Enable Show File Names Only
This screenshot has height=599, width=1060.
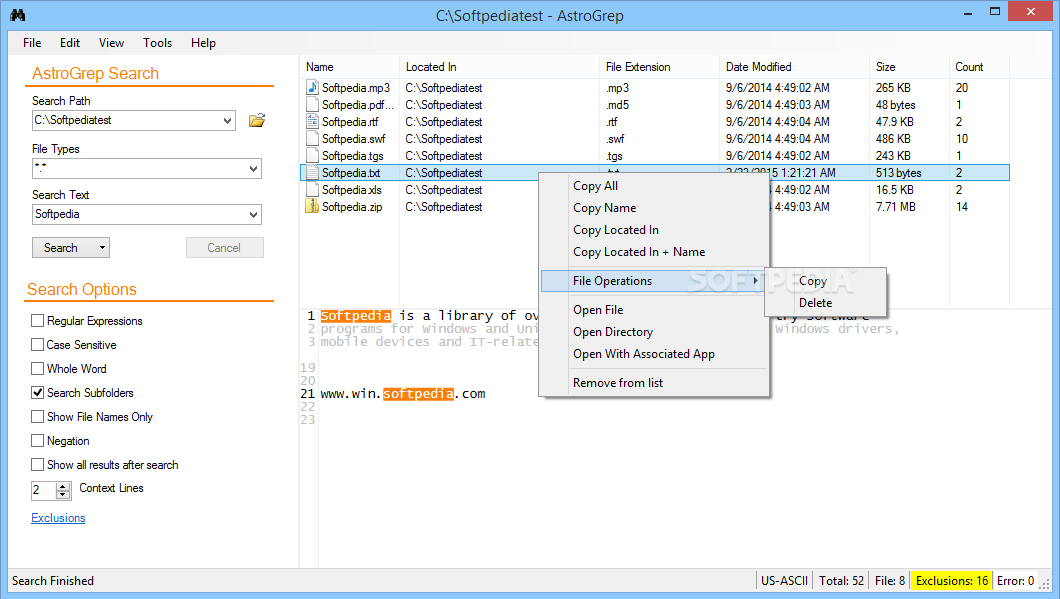[x=38, y=416]
